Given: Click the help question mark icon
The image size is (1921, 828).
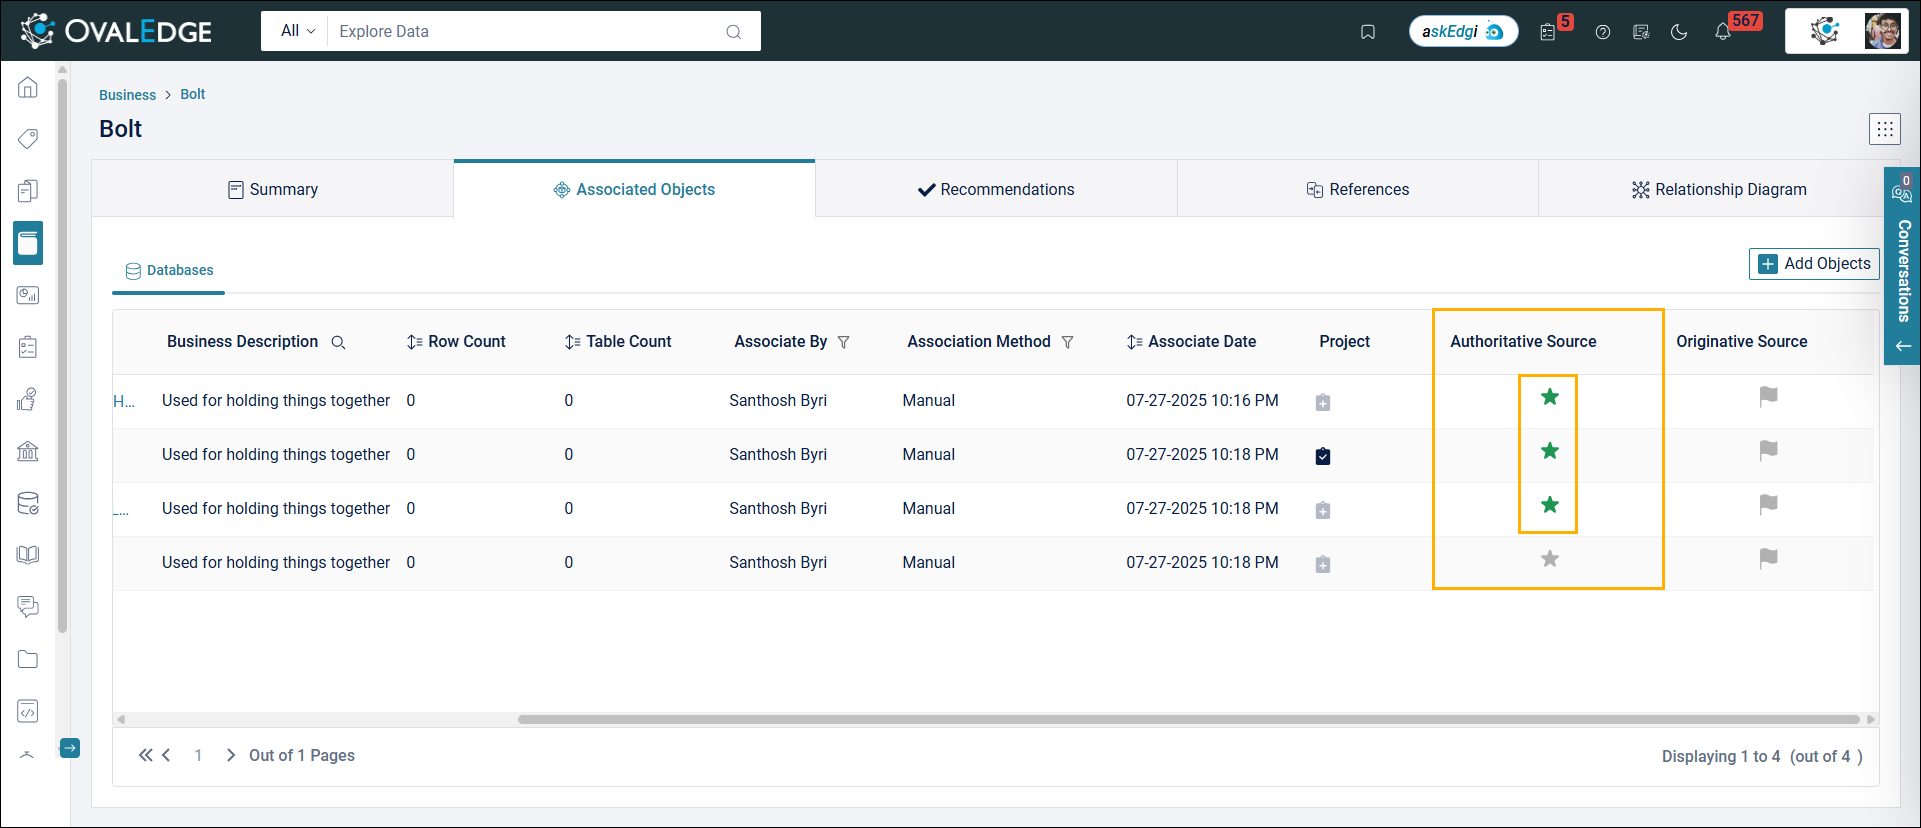Looking at the screenshot, I should 1603,32.
